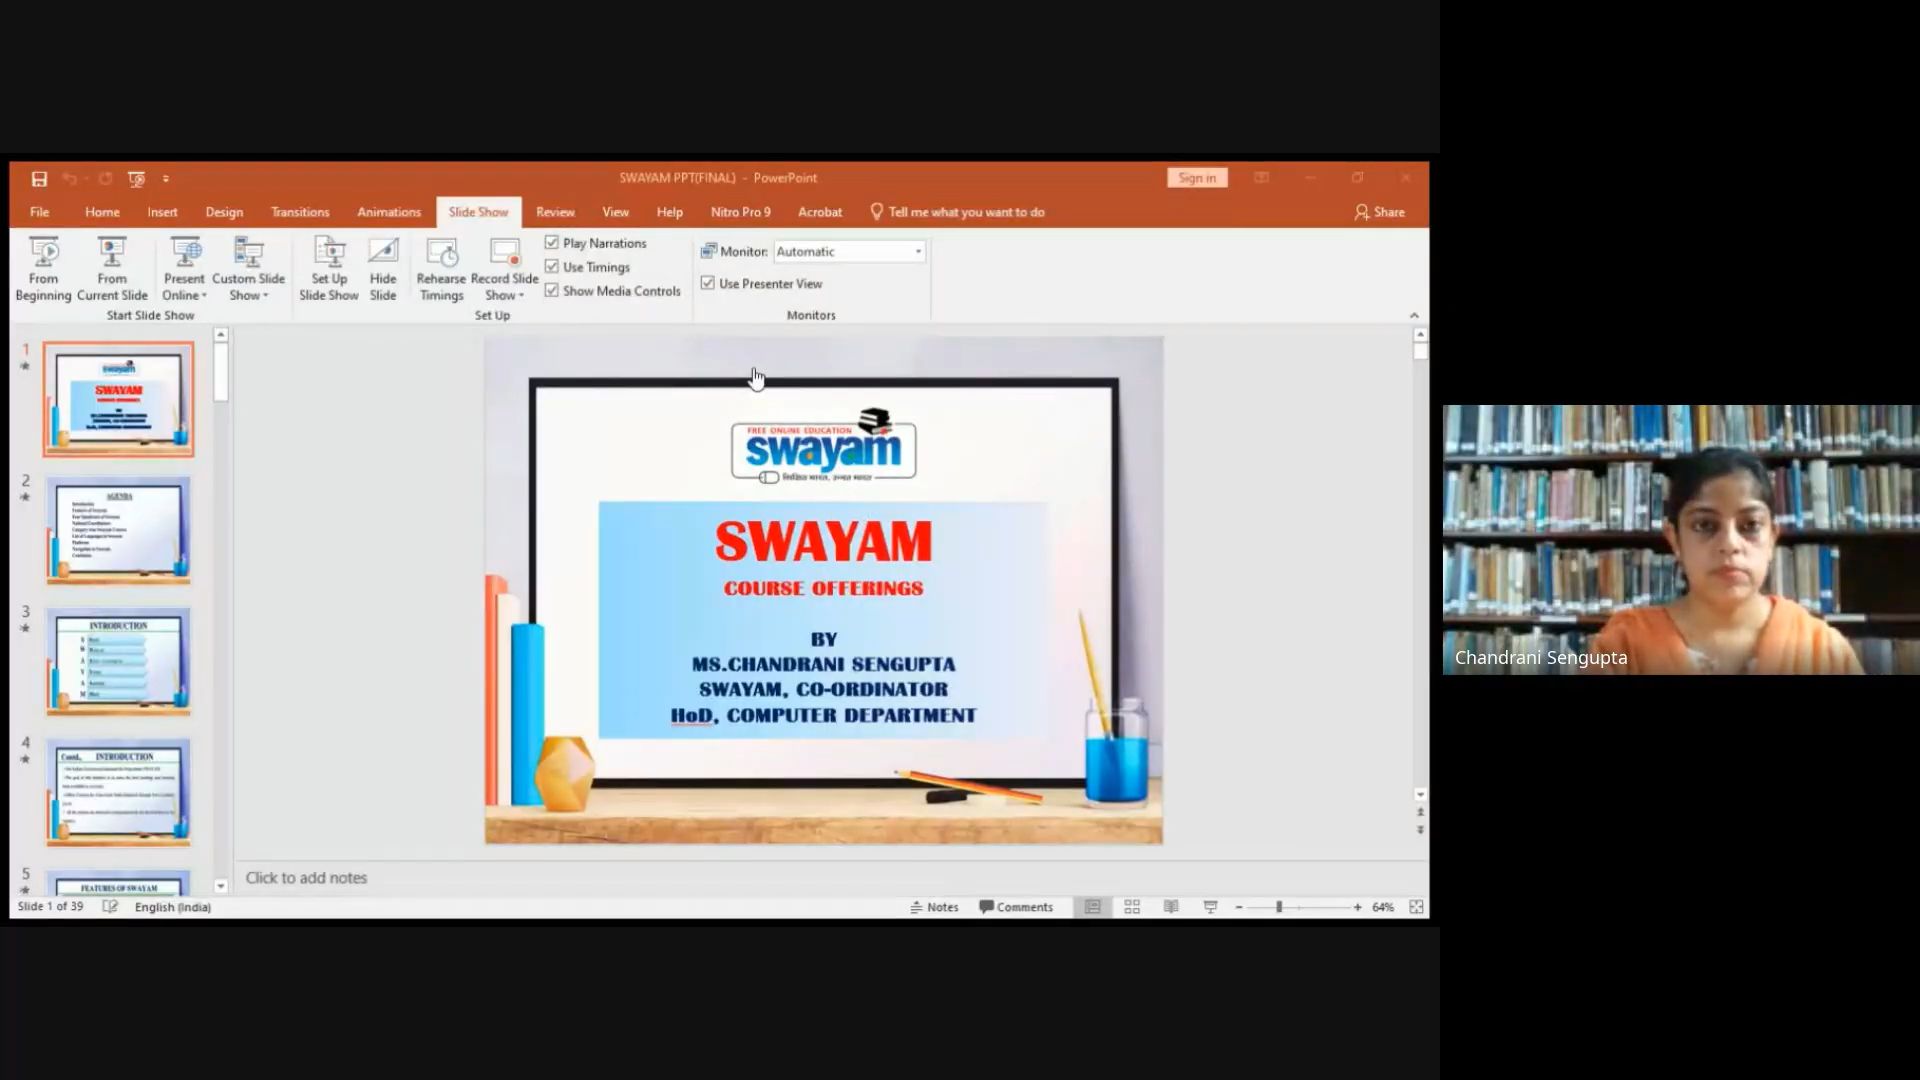Switch to the Animations tab

(x=389, y=212)
